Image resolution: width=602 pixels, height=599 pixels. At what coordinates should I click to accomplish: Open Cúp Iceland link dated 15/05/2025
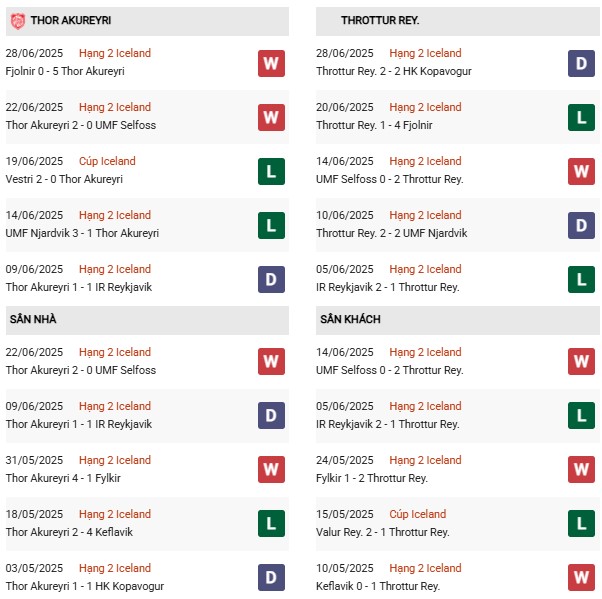[x=418, y=514]
